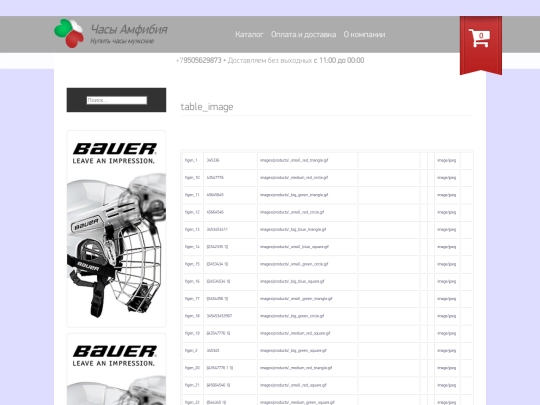Open О компании page
Screen dimensions: 540x405
(364, 34)
